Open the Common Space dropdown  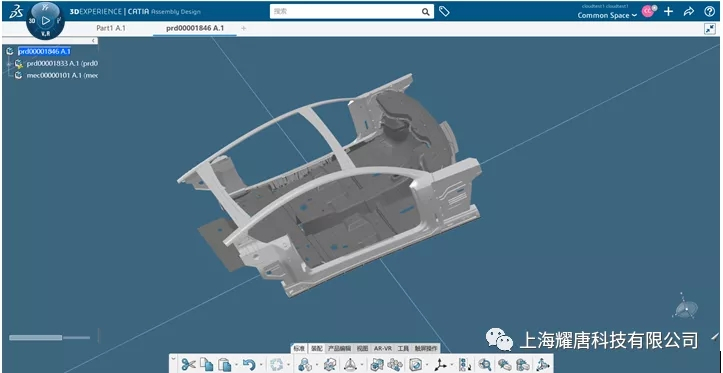607,15
